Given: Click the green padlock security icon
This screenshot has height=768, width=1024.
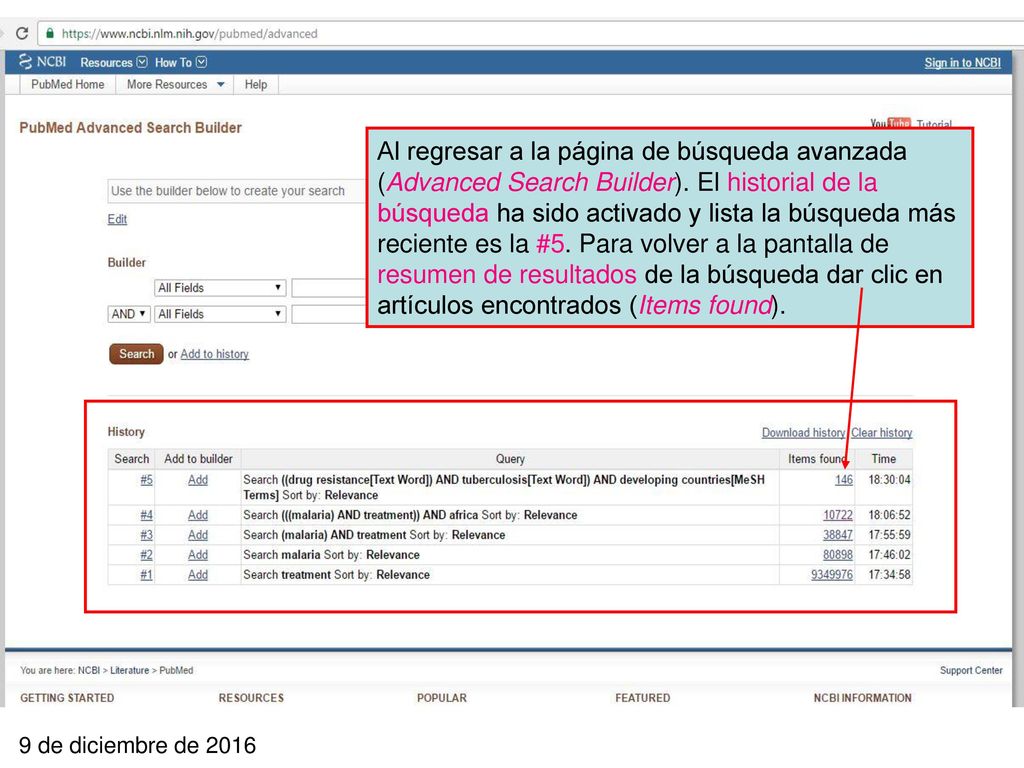Looking at the screenshot, I should pyautogui.click(x=50, y=33).
